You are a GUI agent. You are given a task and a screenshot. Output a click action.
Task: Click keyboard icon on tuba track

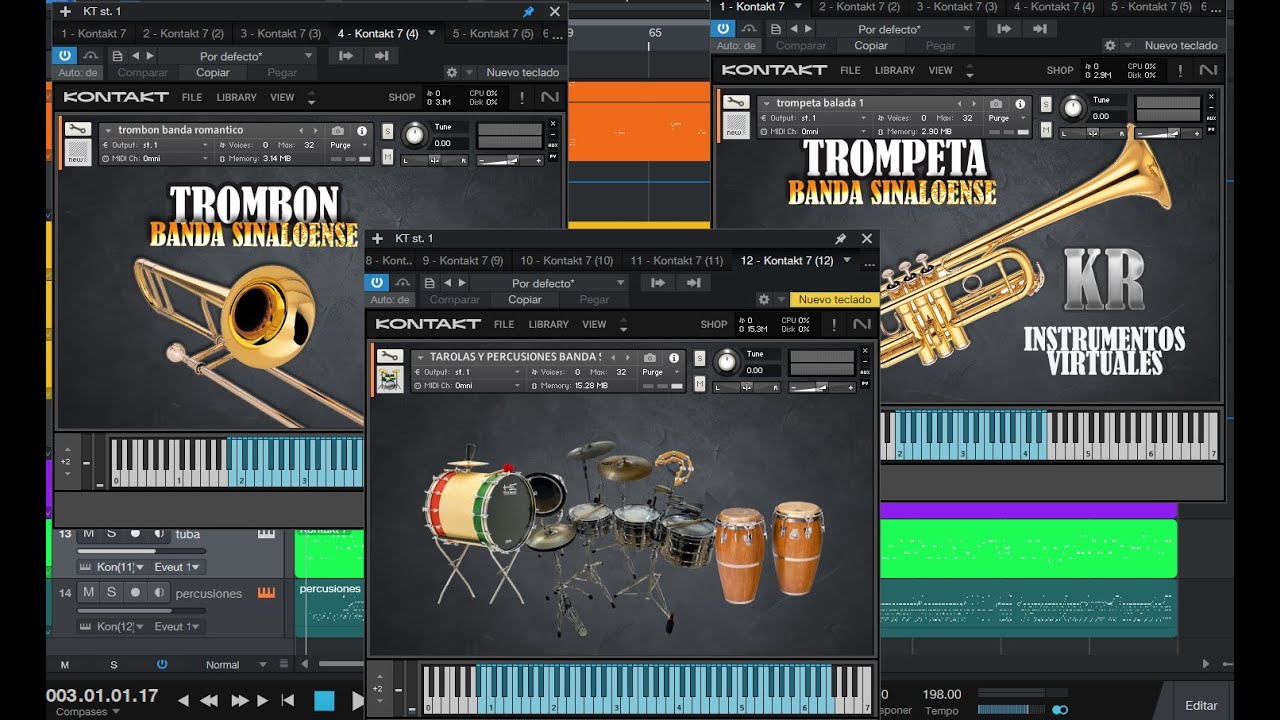[266, 533]
